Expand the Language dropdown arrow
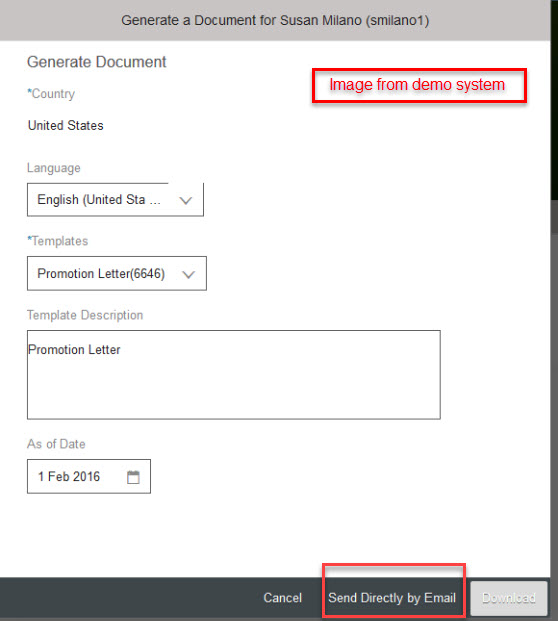Viewport: 558px width, 621px height. 185,200
